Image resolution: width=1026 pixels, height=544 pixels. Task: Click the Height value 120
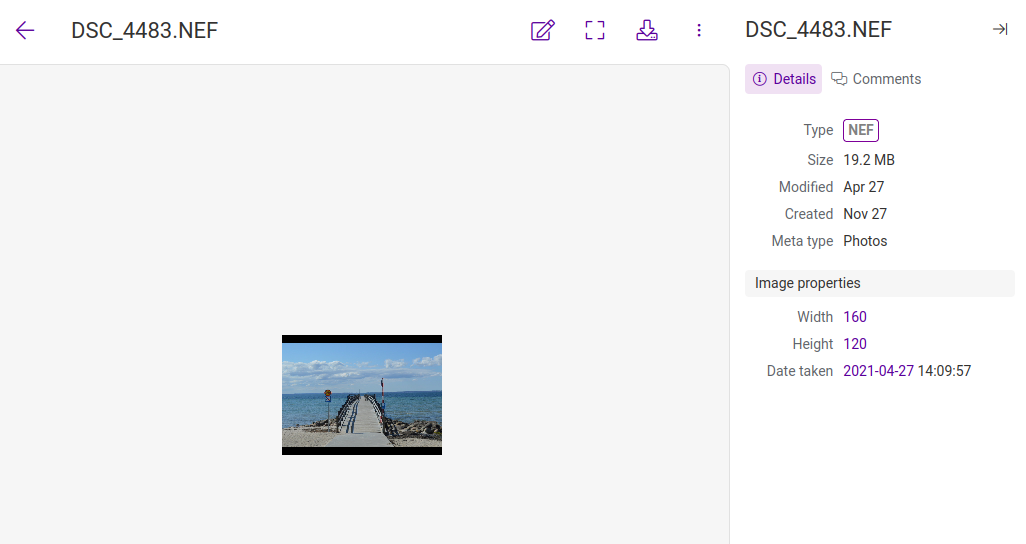point(855,344)
